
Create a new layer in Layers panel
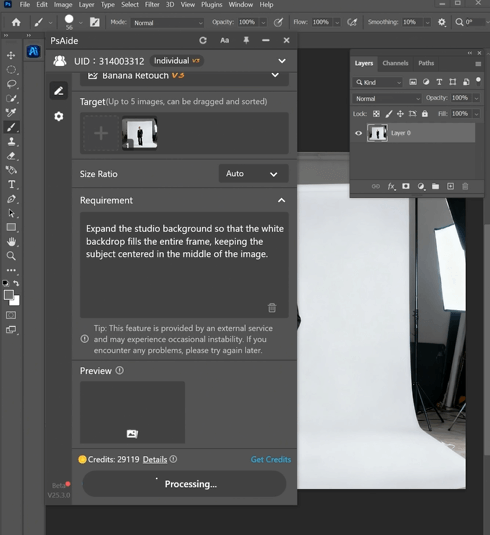click(450, 186)
